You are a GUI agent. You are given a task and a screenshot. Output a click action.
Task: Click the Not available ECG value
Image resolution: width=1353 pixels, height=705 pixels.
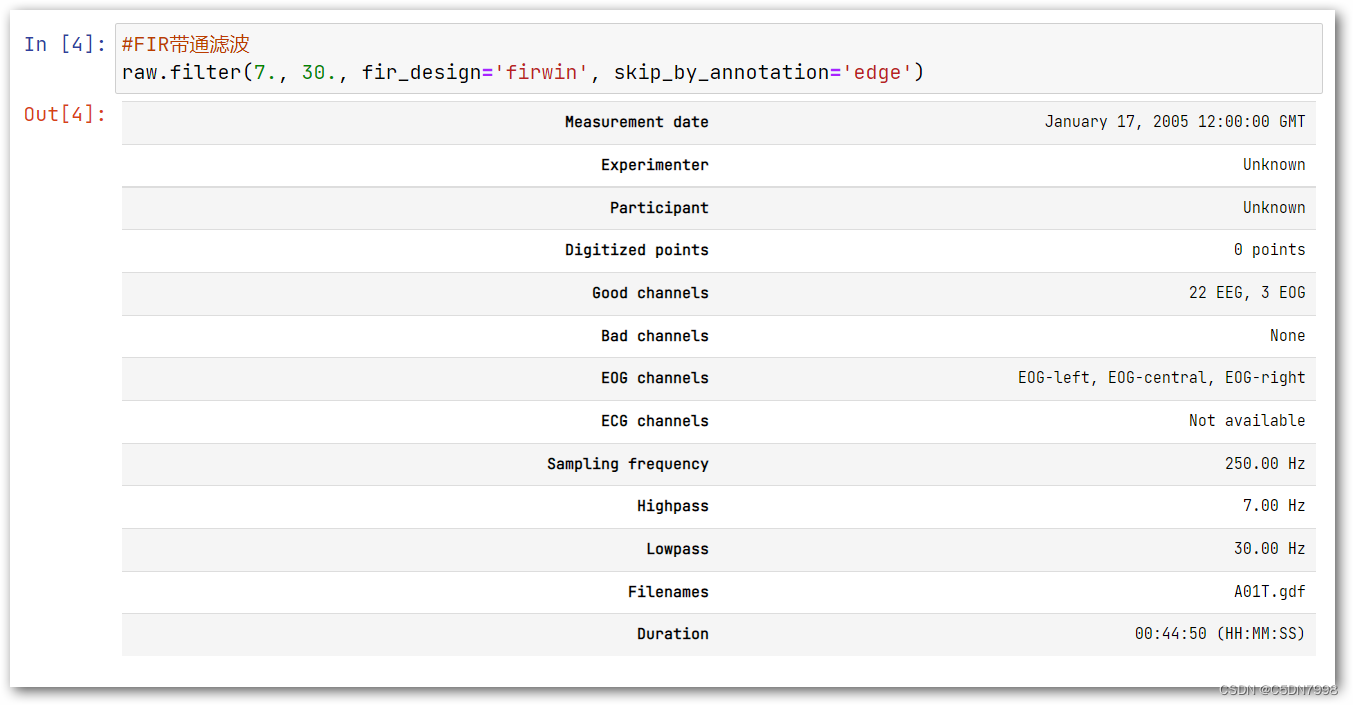pyautogui.click(x=1246, y=421)
